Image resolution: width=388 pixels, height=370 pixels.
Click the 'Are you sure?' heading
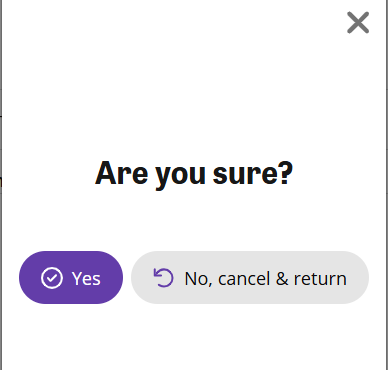[x=194, y=174]
